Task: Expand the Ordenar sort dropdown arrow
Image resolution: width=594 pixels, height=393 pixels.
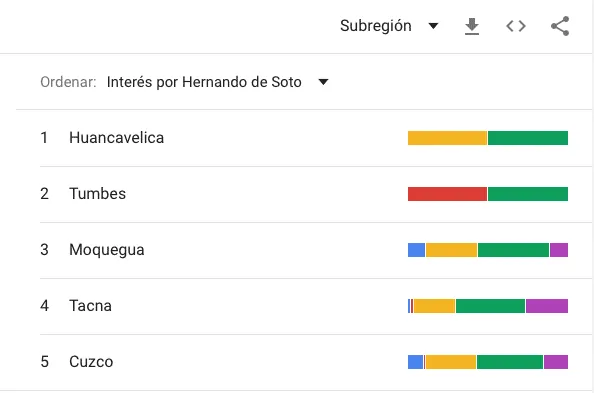Action: point(323,82)
